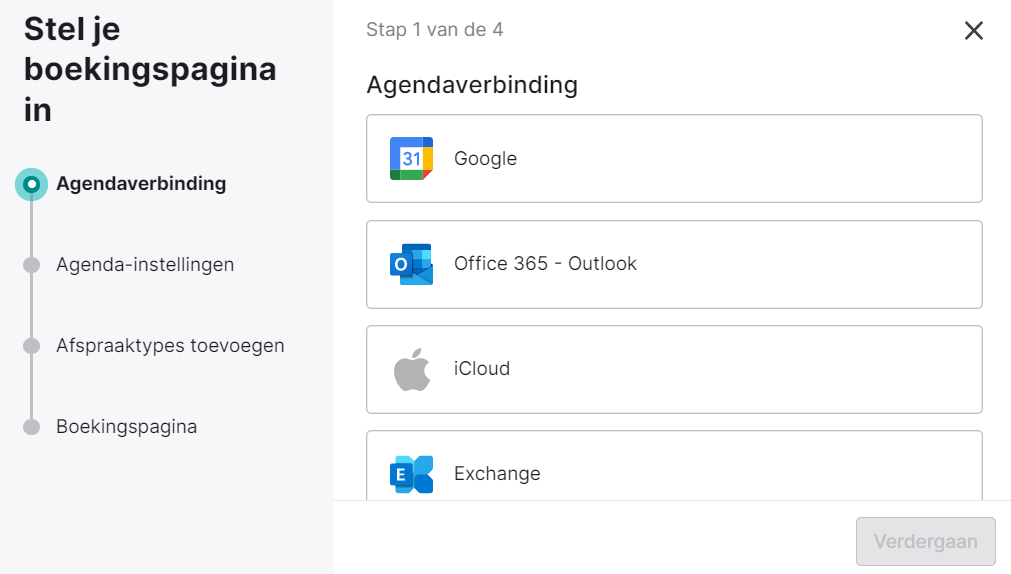This screenshot has width=1011, height=574.
Task: Choose the Google calendar connection option
Action: pos(674,159)
